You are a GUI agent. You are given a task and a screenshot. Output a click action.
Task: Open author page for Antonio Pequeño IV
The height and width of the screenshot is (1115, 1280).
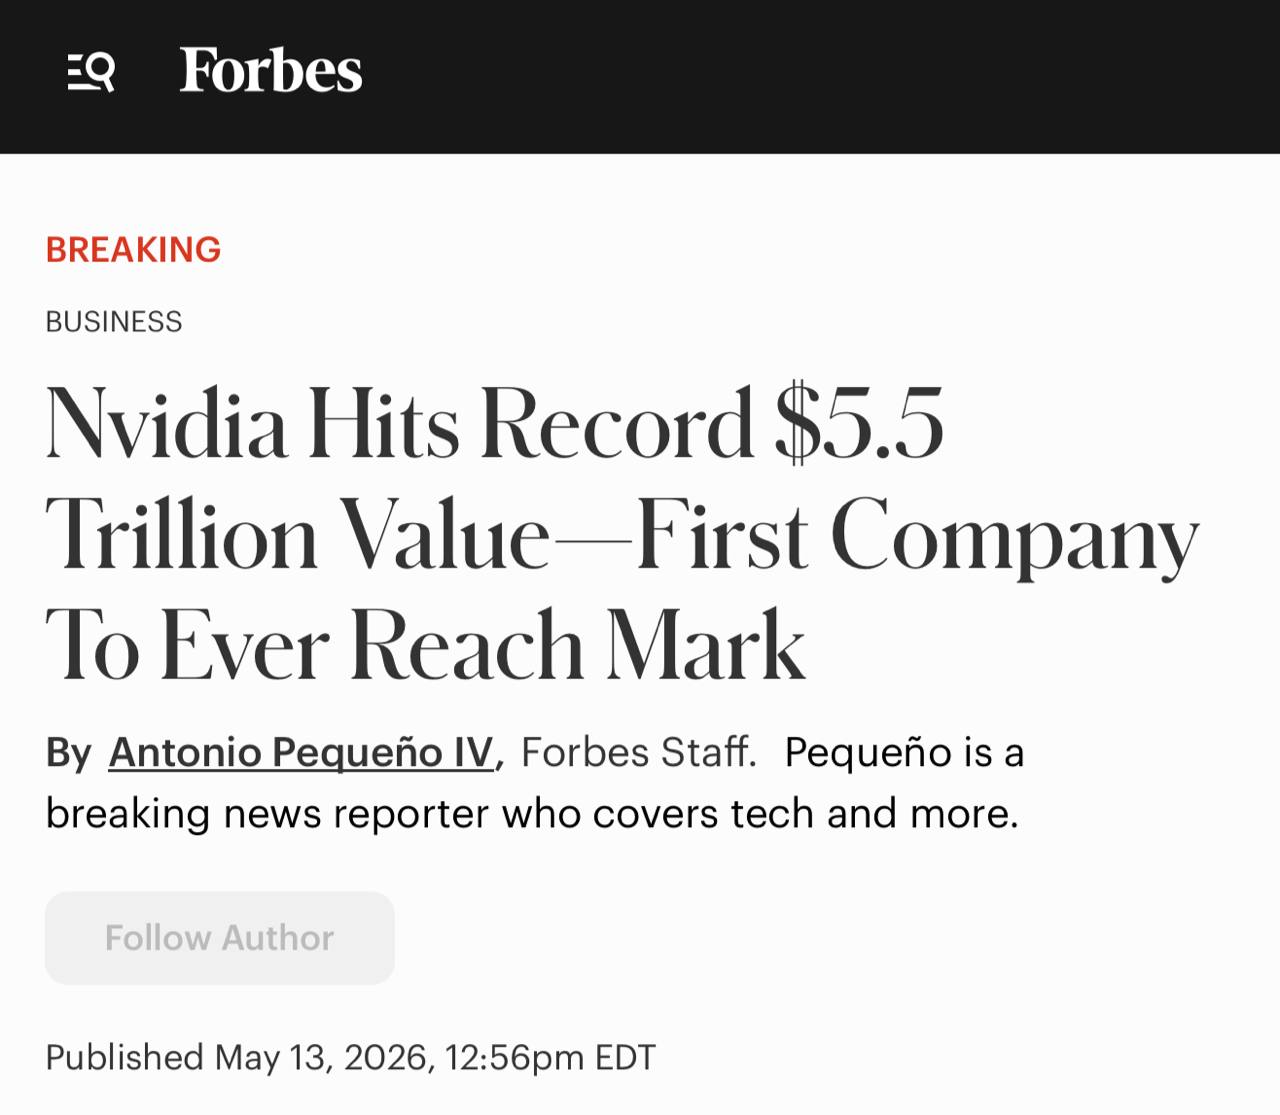[x=301, y=752]
